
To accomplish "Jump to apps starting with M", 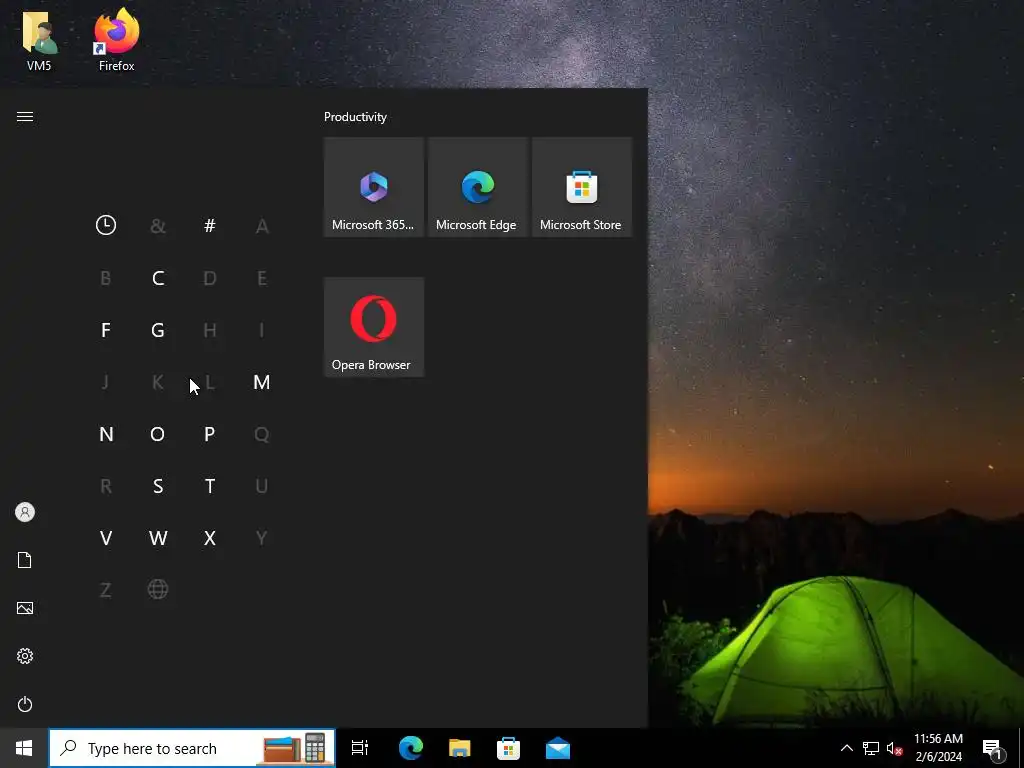I will tap(261, 382).
